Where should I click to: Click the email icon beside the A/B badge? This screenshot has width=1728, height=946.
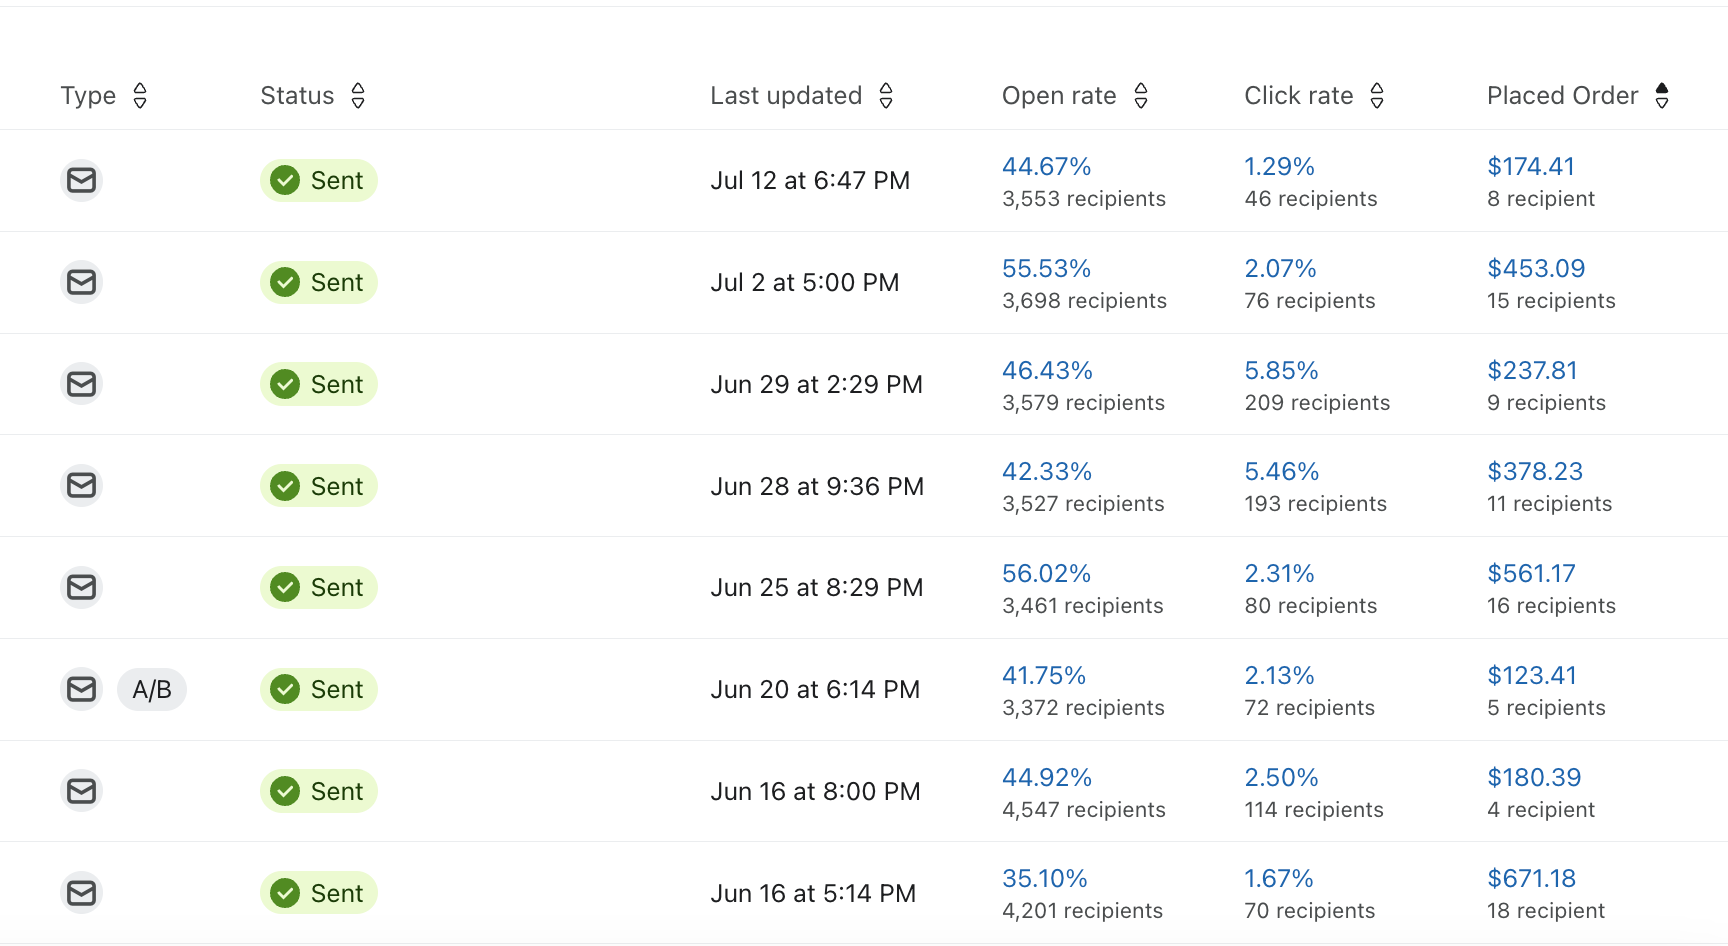tap(81, 689)
